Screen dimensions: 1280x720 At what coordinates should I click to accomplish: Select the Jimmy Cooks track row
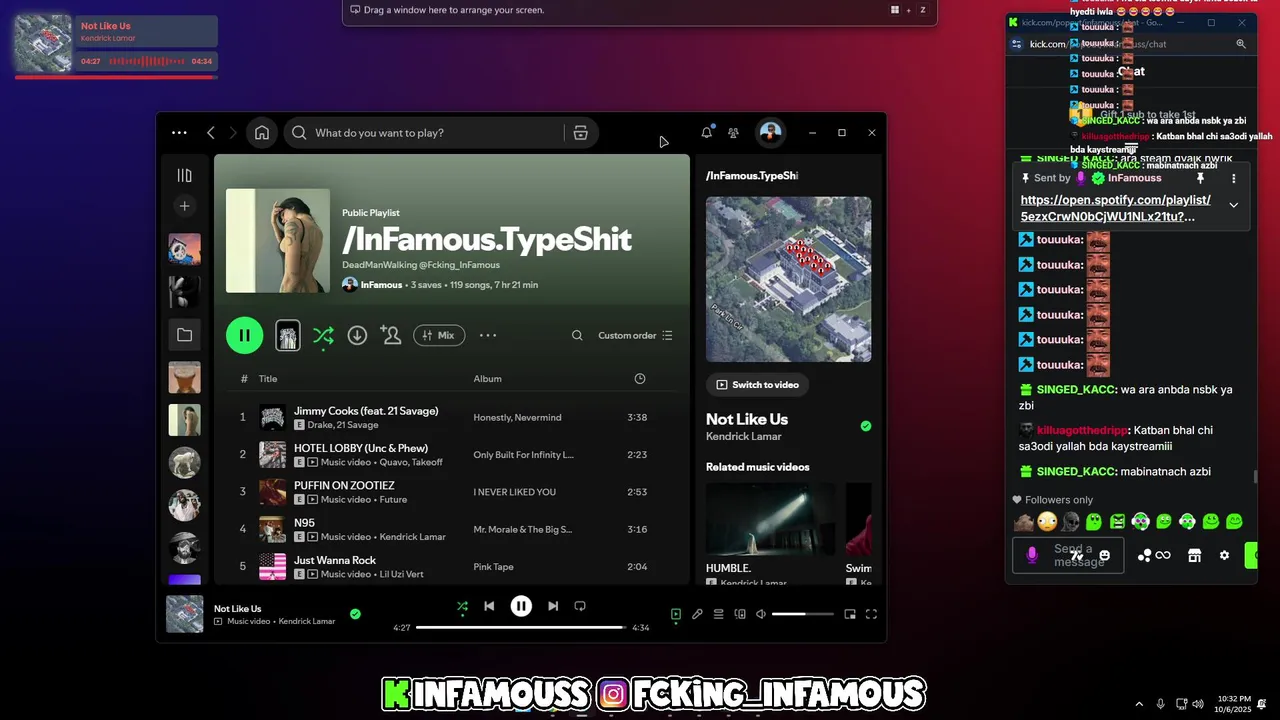(452, 417)
